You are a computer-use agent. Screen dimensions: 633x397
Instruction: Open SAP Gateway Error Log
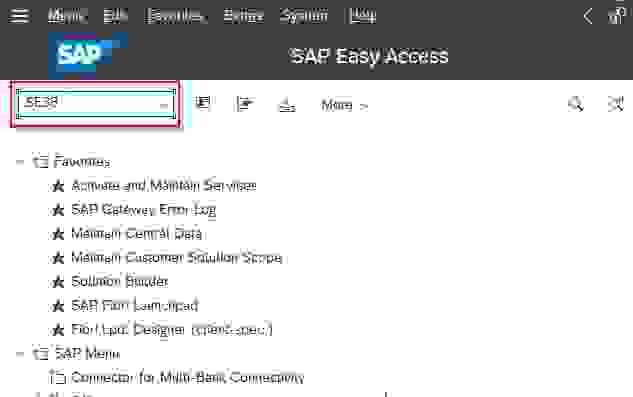[143, 210]
